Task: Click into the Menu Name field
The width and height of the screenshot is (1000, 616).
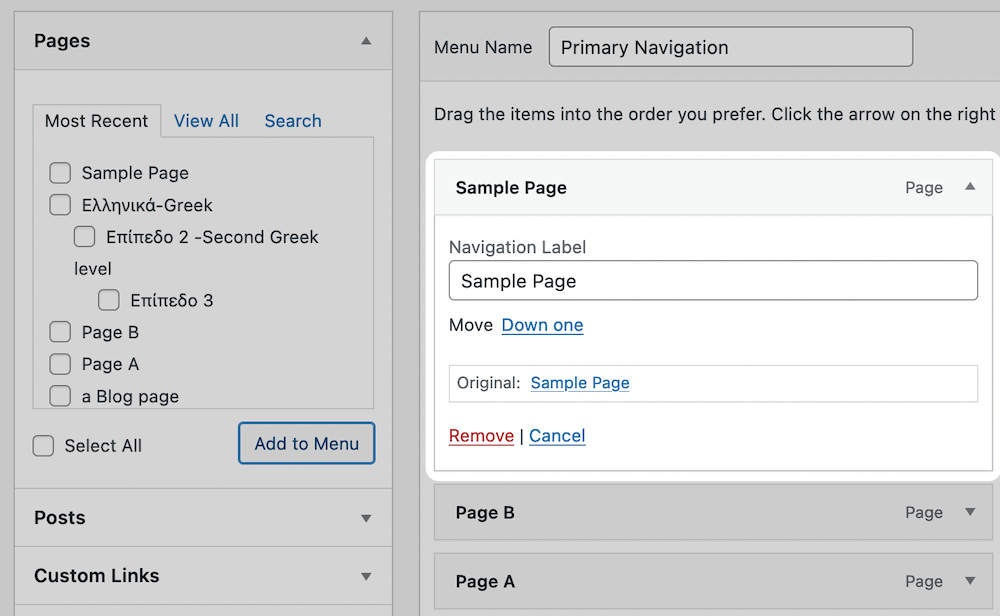Action: click(x=730, y=47)
